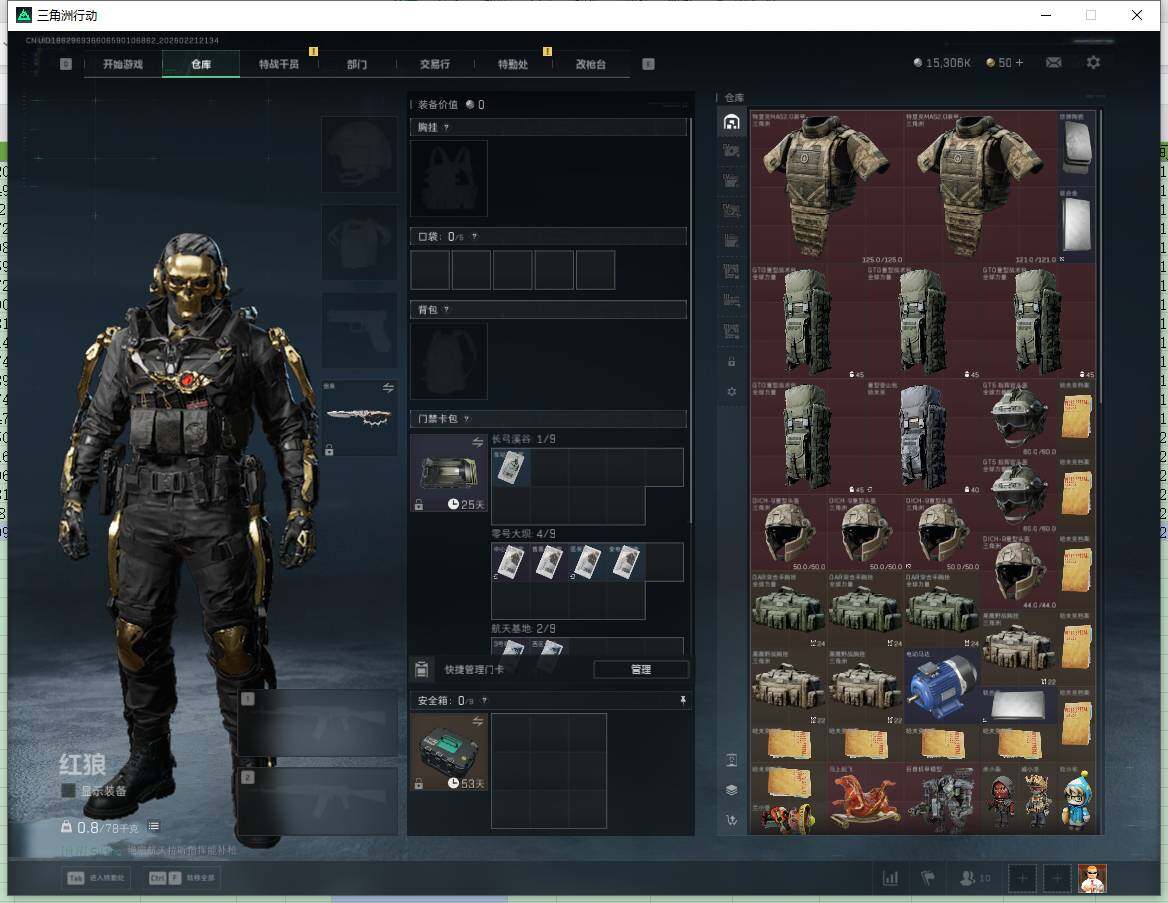Click the left square icon before 开始游戏

[66, 64]
